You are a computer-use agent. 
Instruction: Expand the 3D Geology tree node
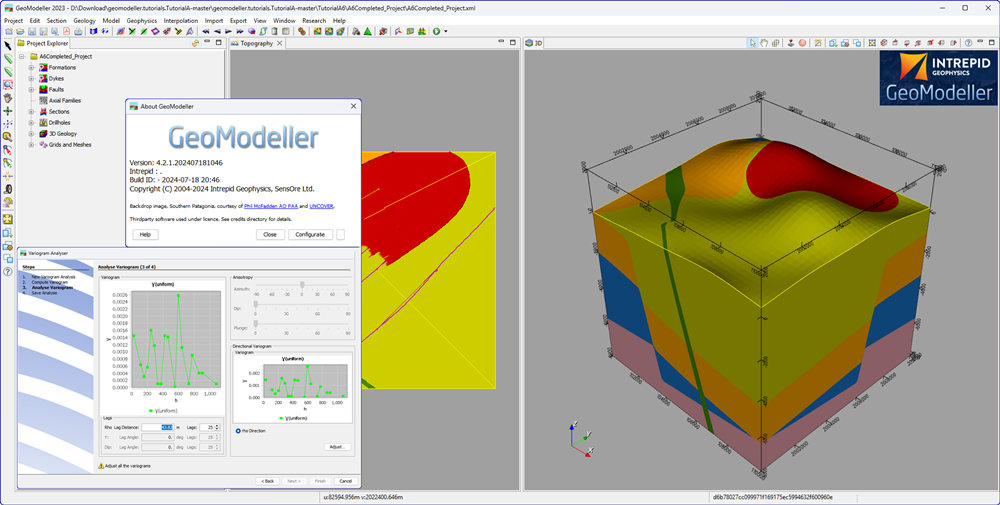tap(31, 134)
